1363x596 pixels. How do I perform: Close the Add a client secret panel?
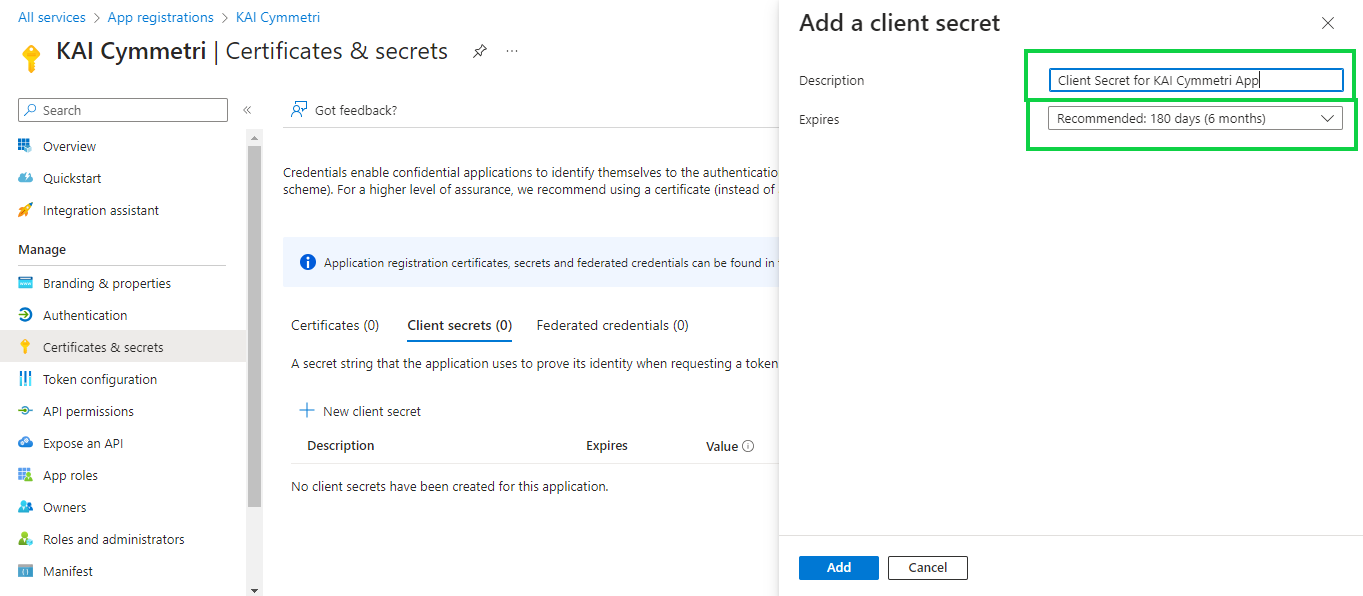coord(1328,23)
